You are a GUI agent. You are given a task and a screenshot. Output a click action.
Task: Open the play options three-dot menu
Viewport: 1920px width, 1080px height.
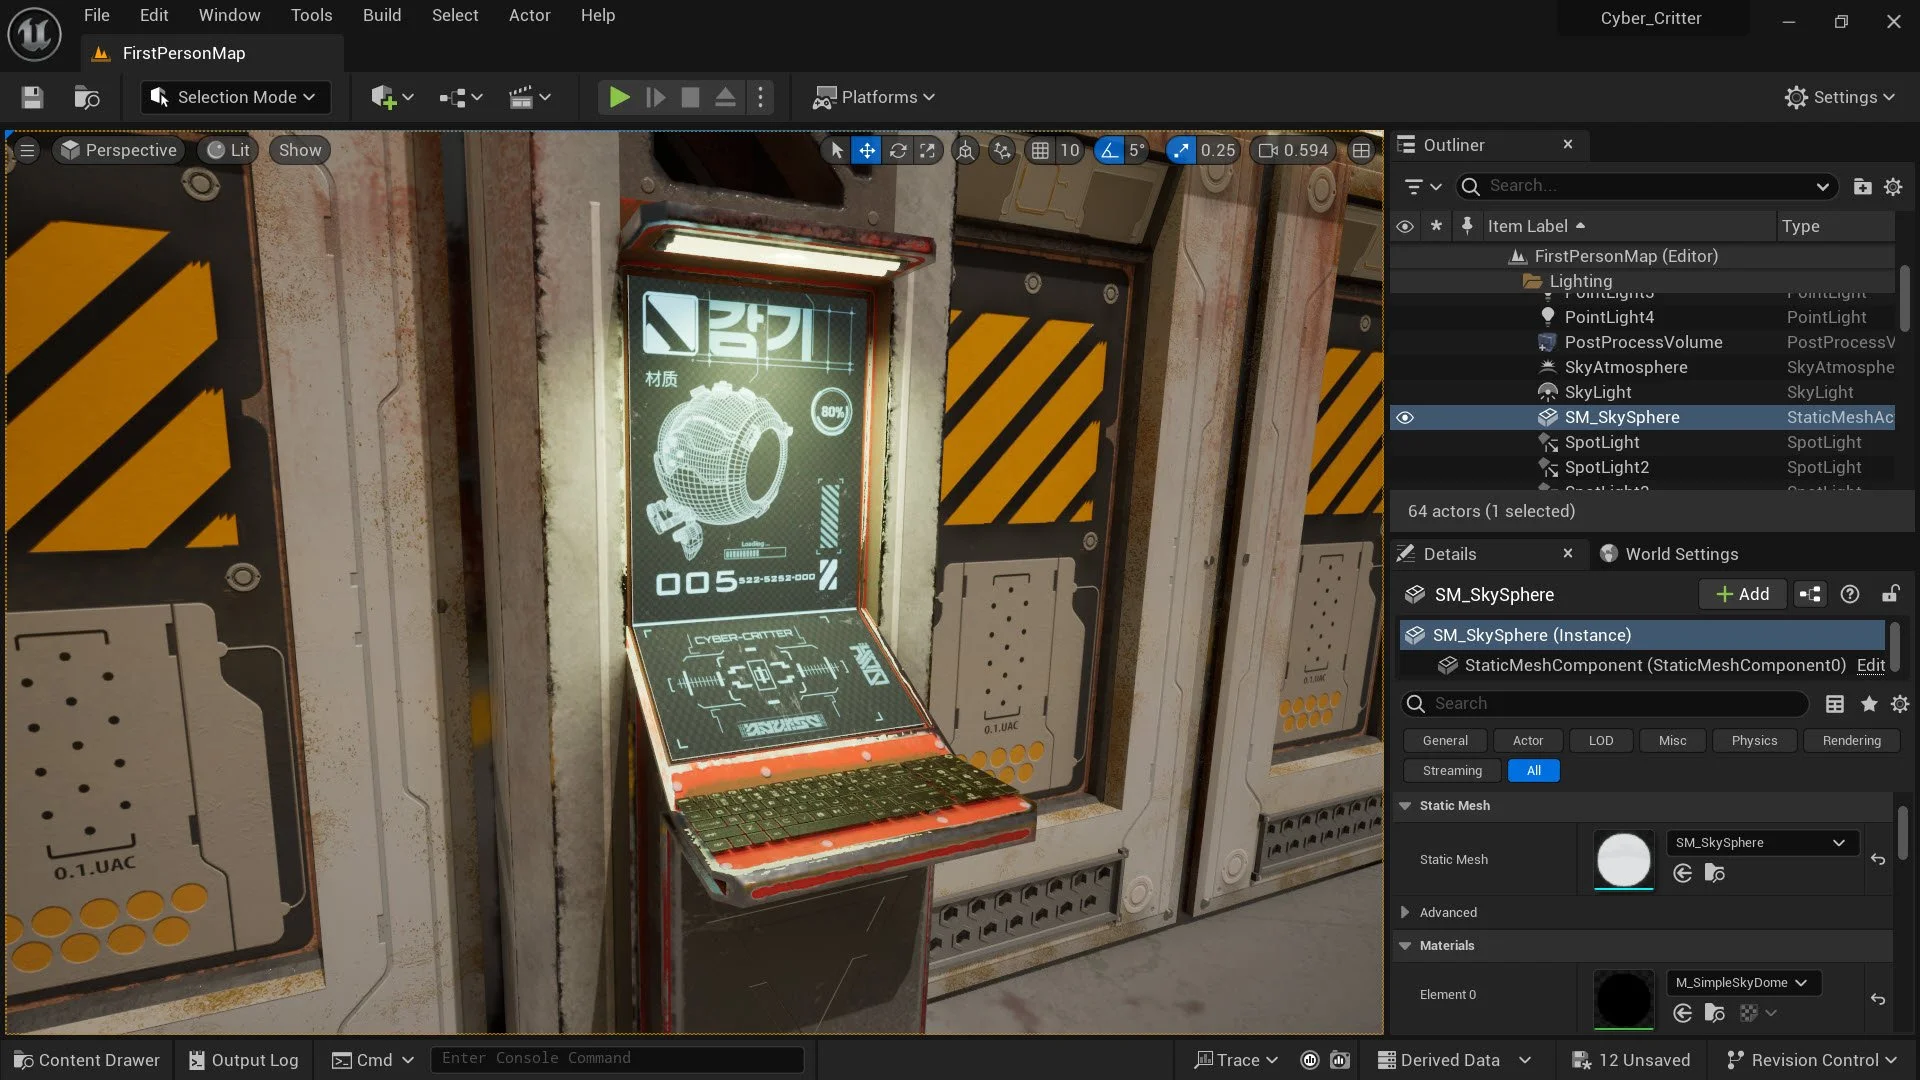(x=760, y=97)
